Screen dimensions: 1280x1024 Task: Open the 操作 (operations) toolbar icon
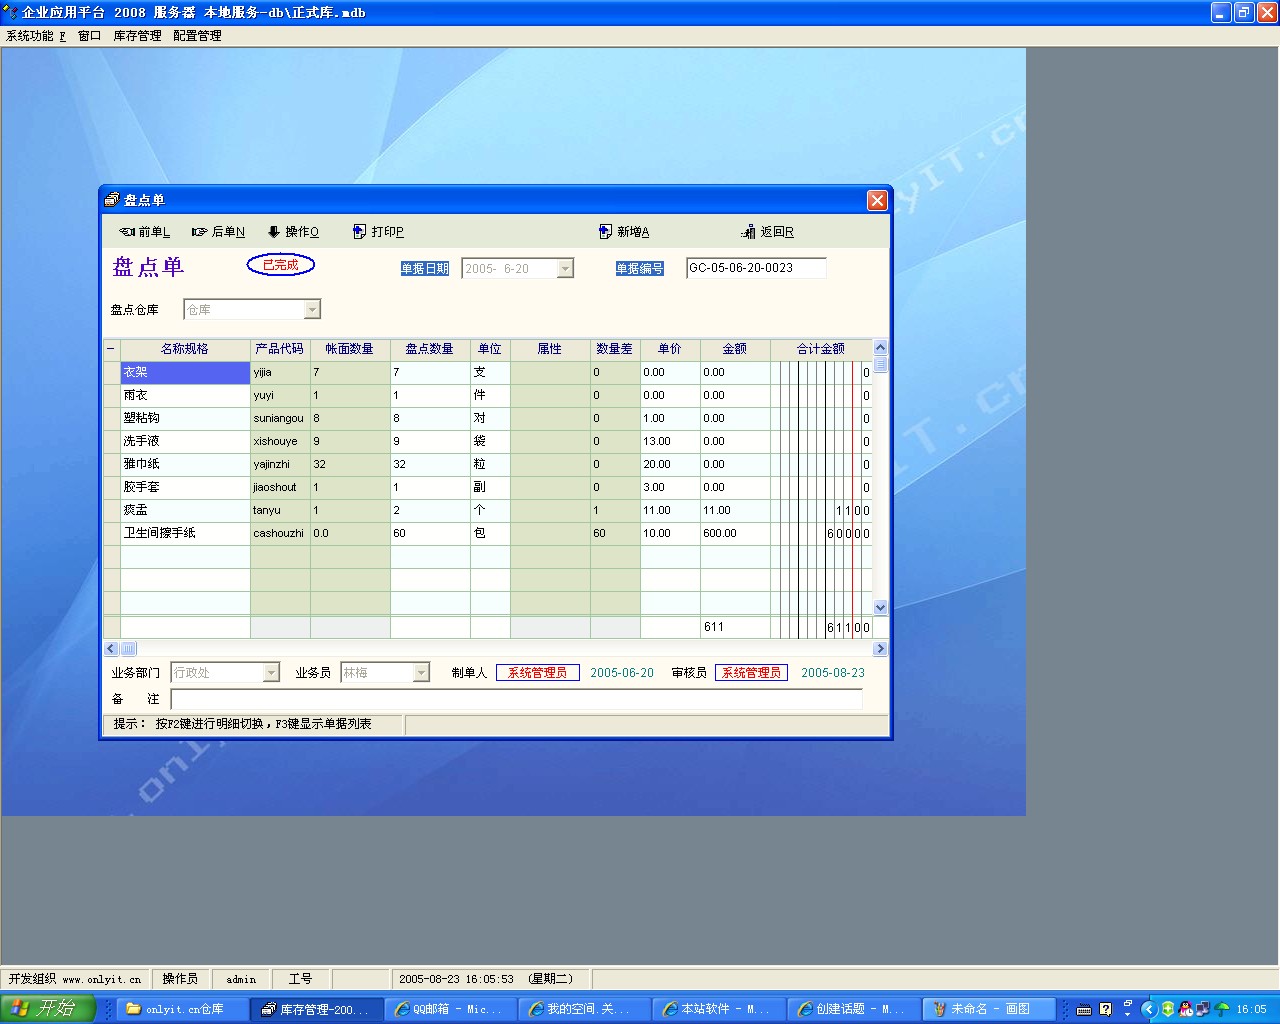click(274, 232)
